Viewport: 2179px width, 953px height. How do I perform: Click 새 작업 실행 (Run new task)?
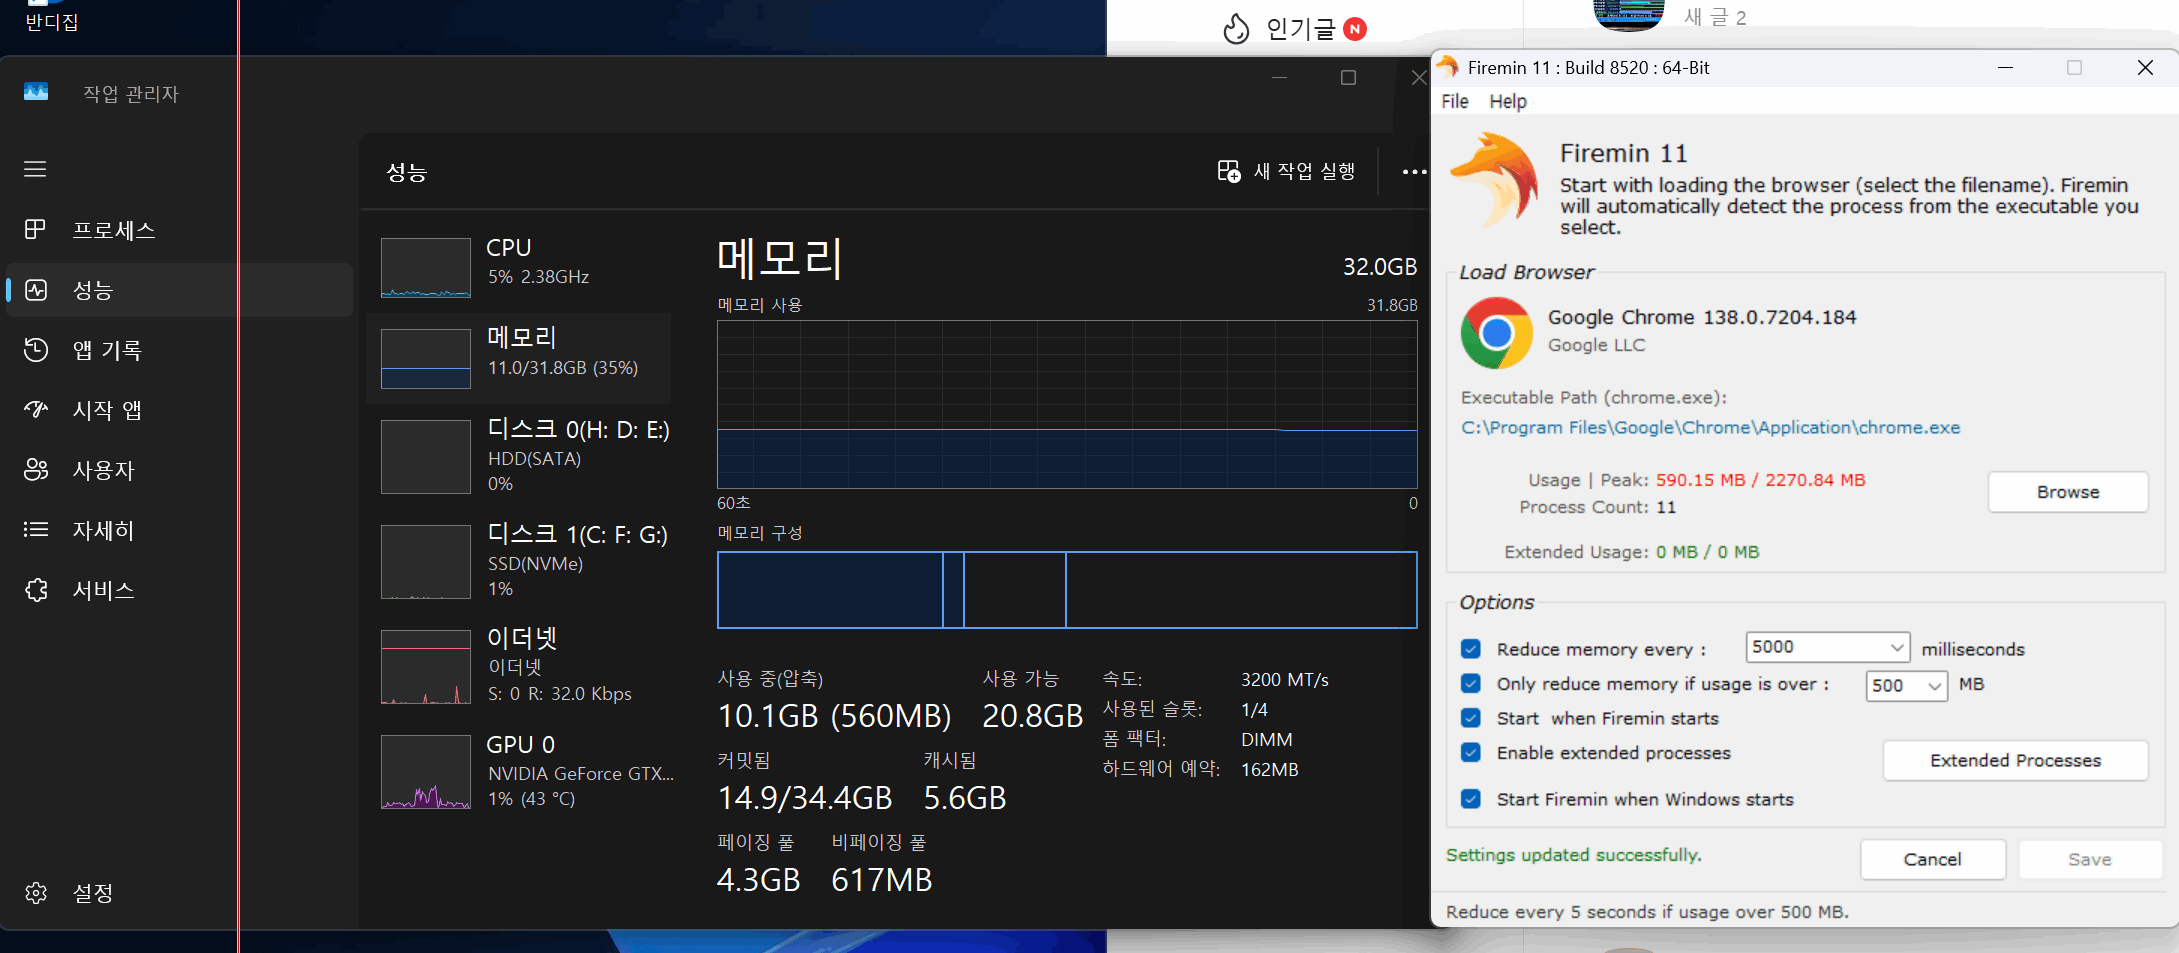(x=1286, y=171)
